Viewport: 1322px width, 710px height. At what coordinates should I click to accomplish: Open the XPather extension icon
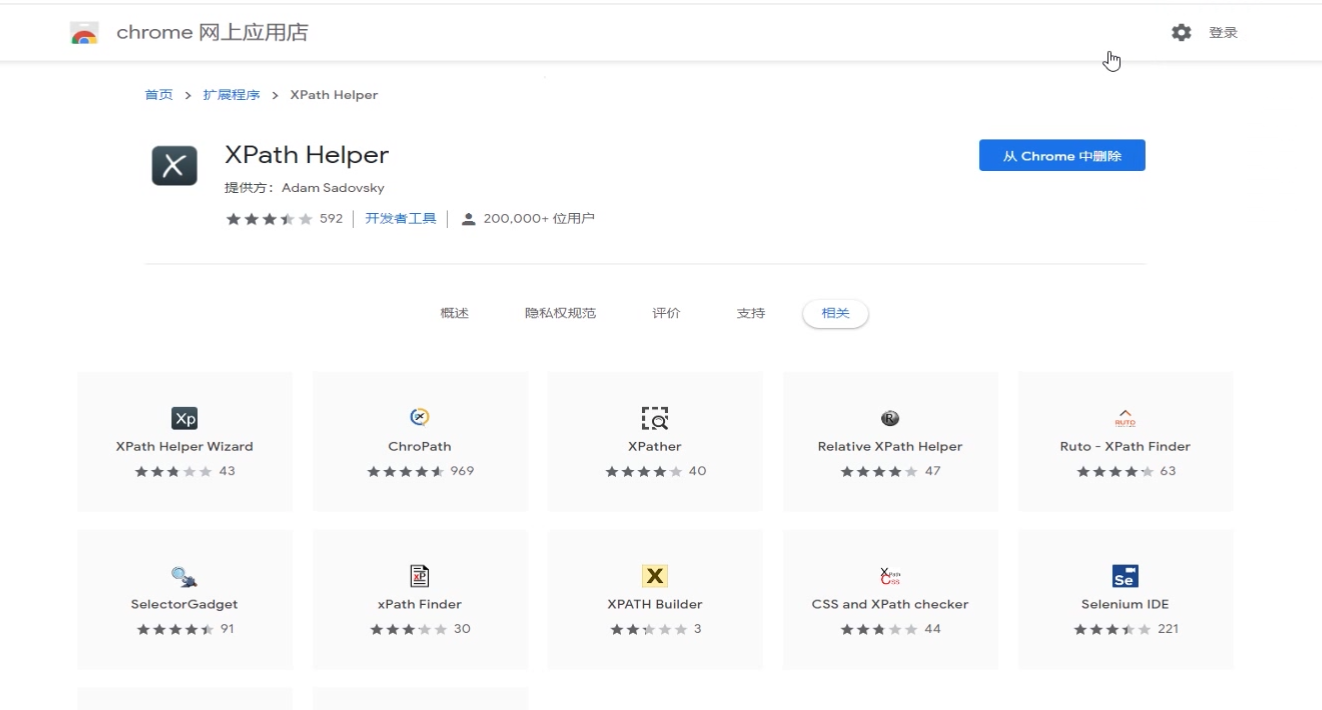pyautogui.click(x=654, y=418)
